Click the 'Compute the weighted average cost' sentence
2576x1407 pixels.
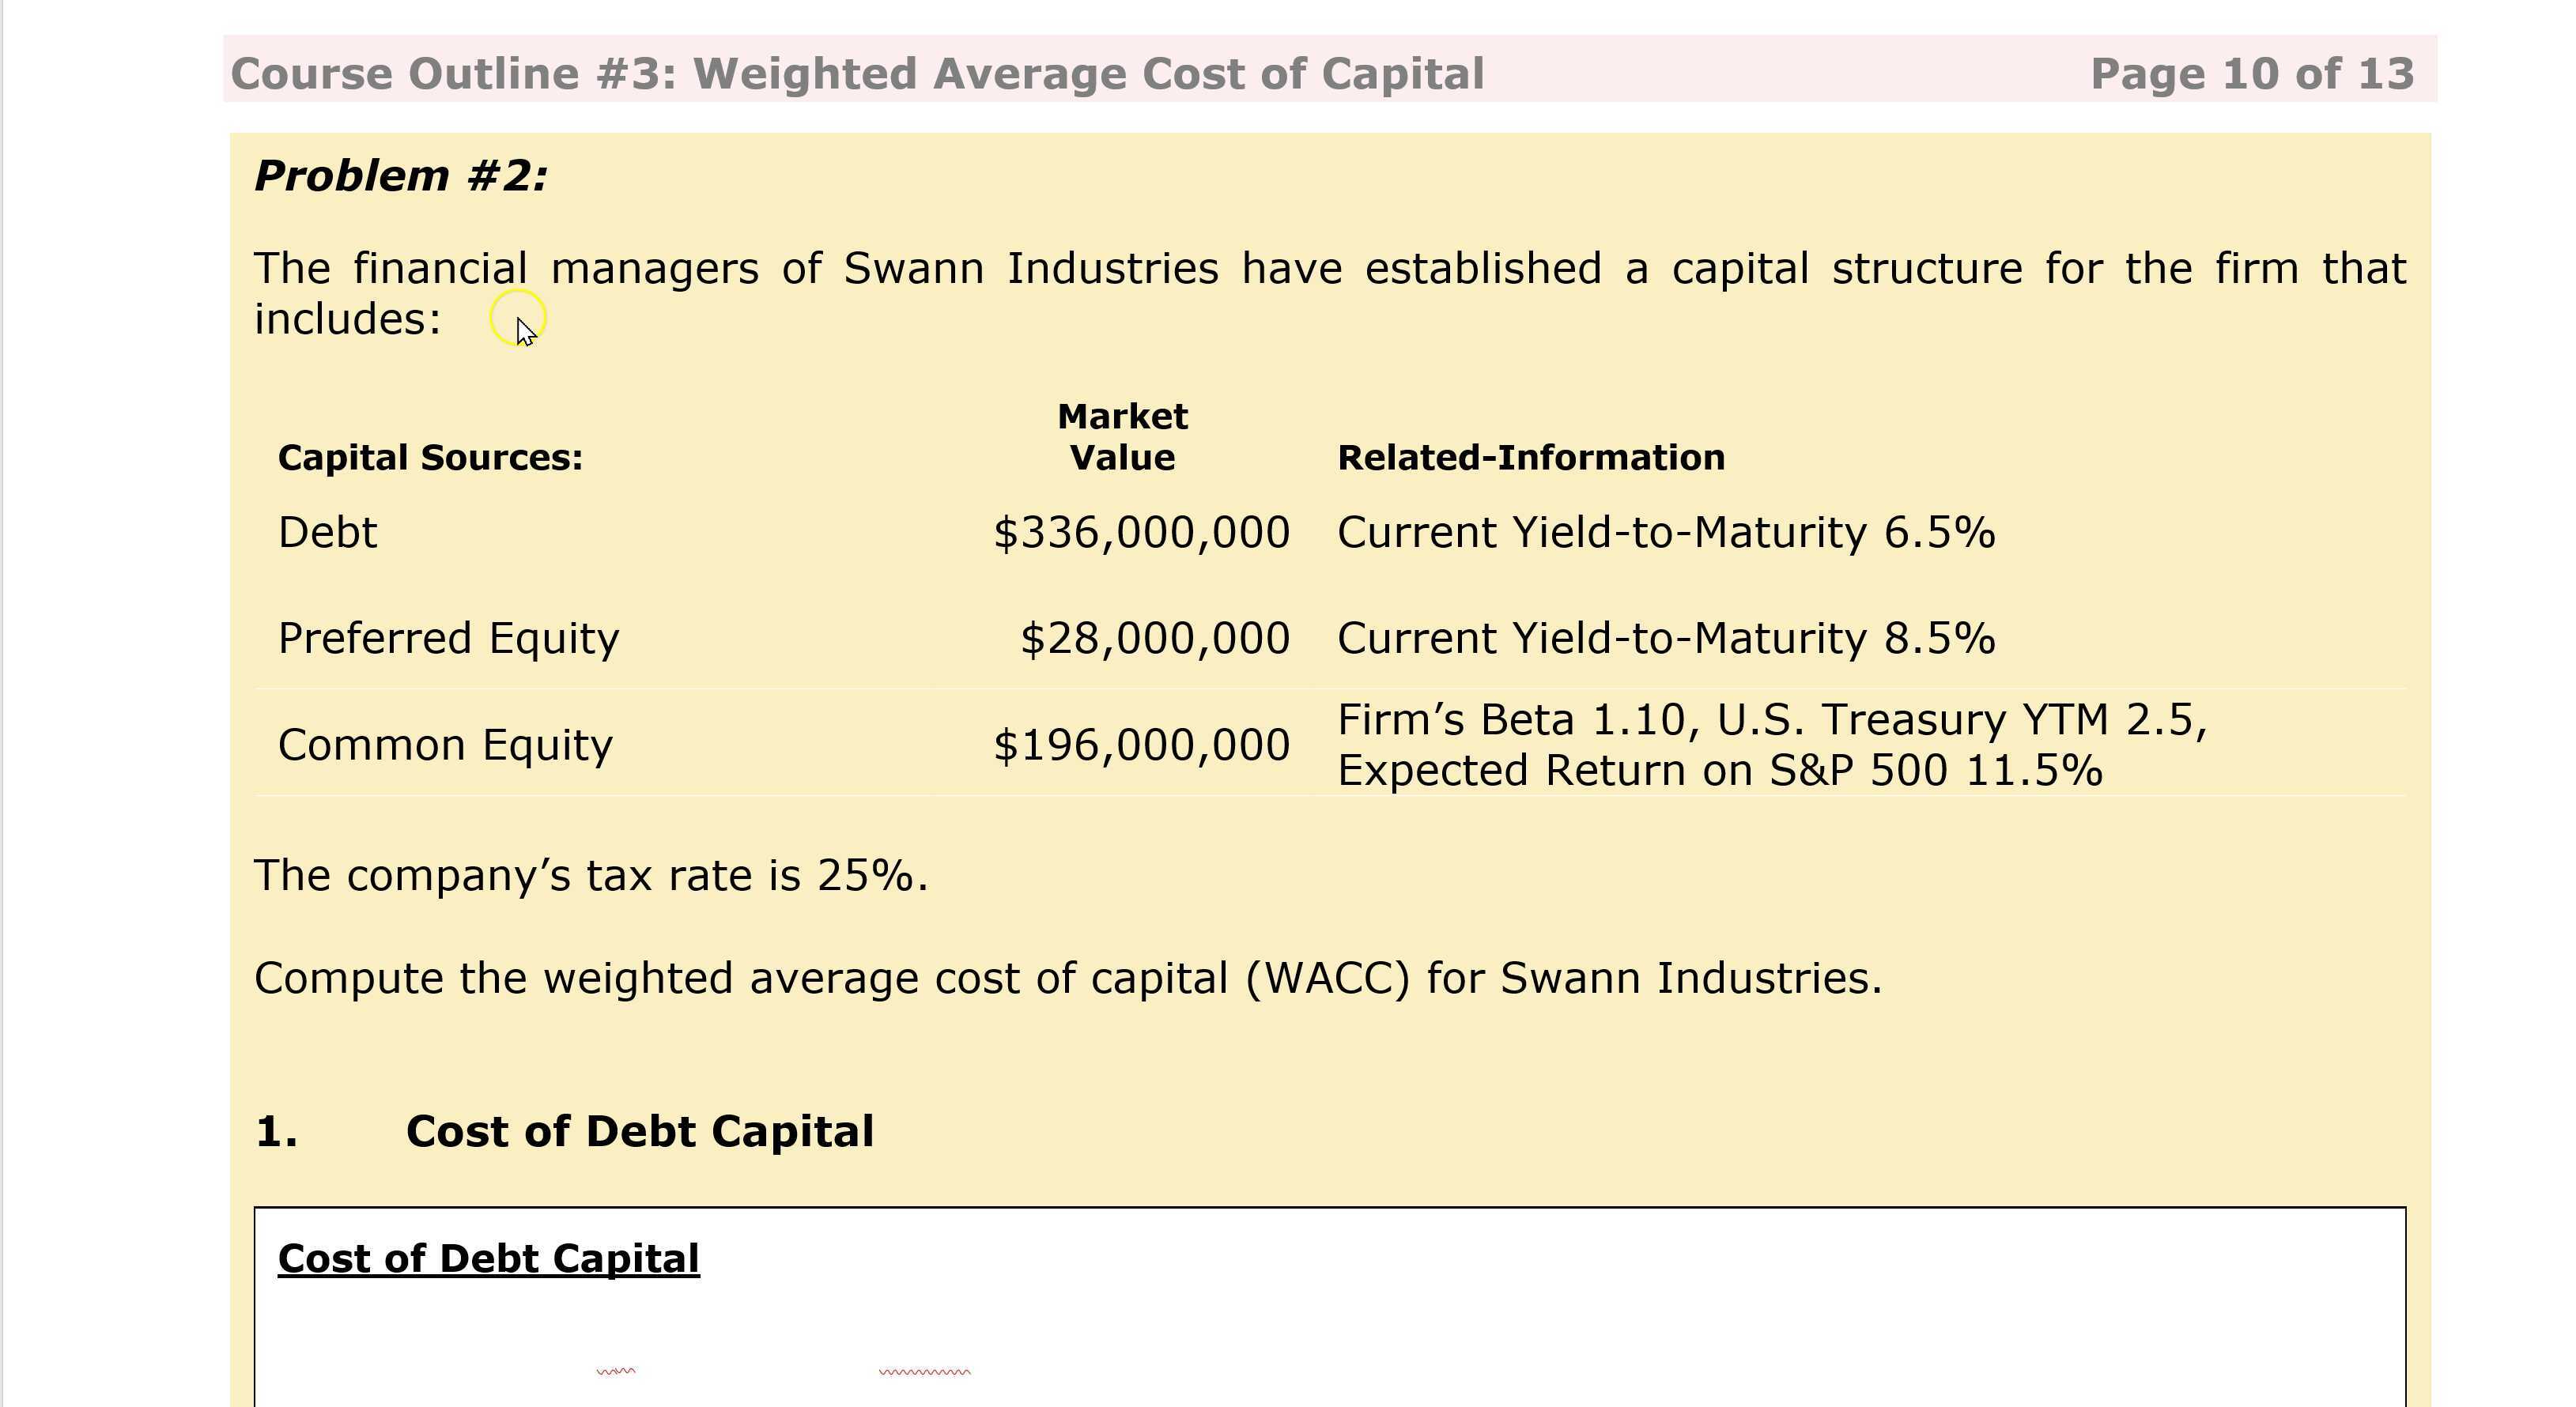point(1068,978)
